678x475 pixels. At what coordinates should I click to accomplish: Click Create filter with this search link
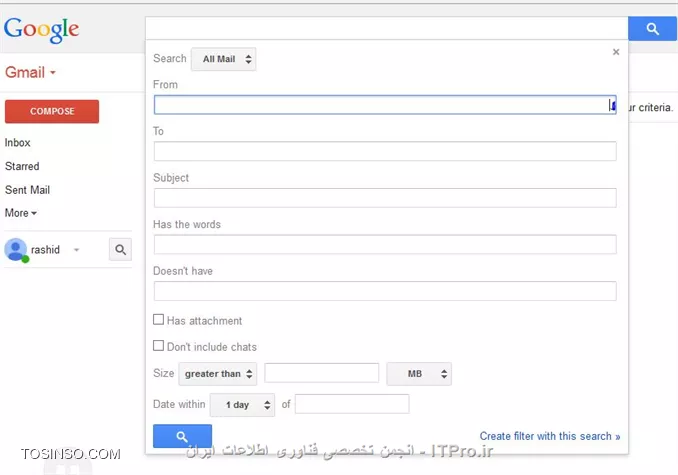click(x=550, y=436)
